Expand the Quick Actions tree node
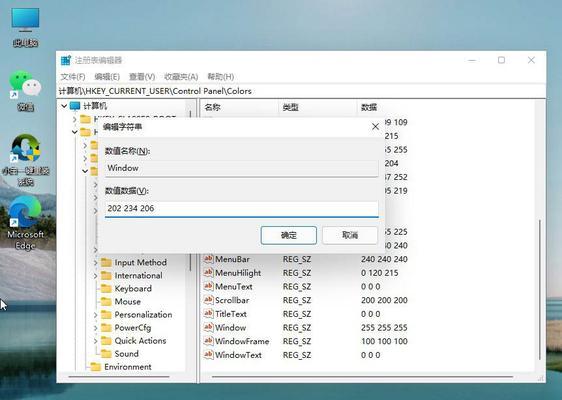Screen dimensions: 562x400 [x=95, y=341]
